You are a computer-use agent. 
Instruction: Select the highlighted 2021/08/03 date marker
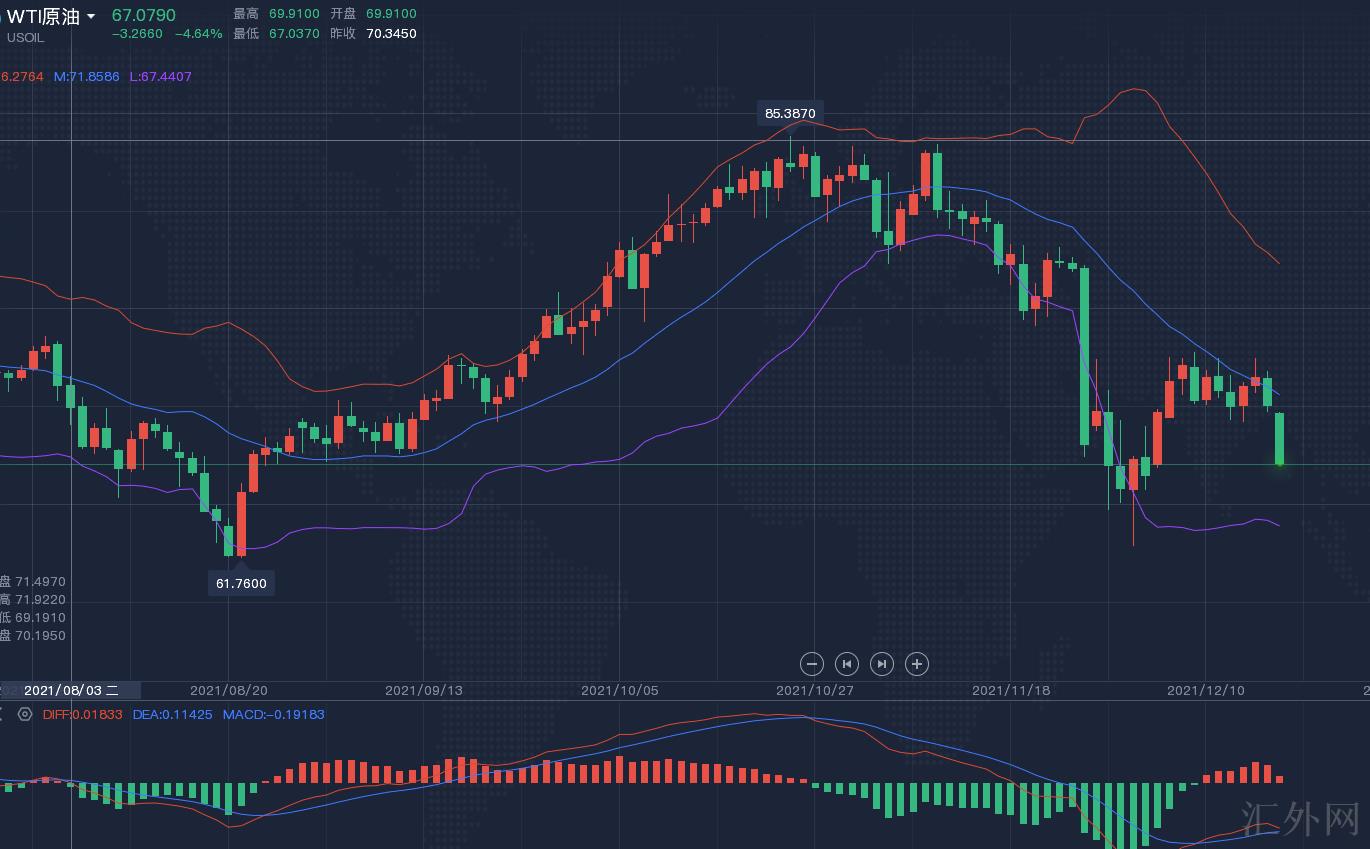70,690
